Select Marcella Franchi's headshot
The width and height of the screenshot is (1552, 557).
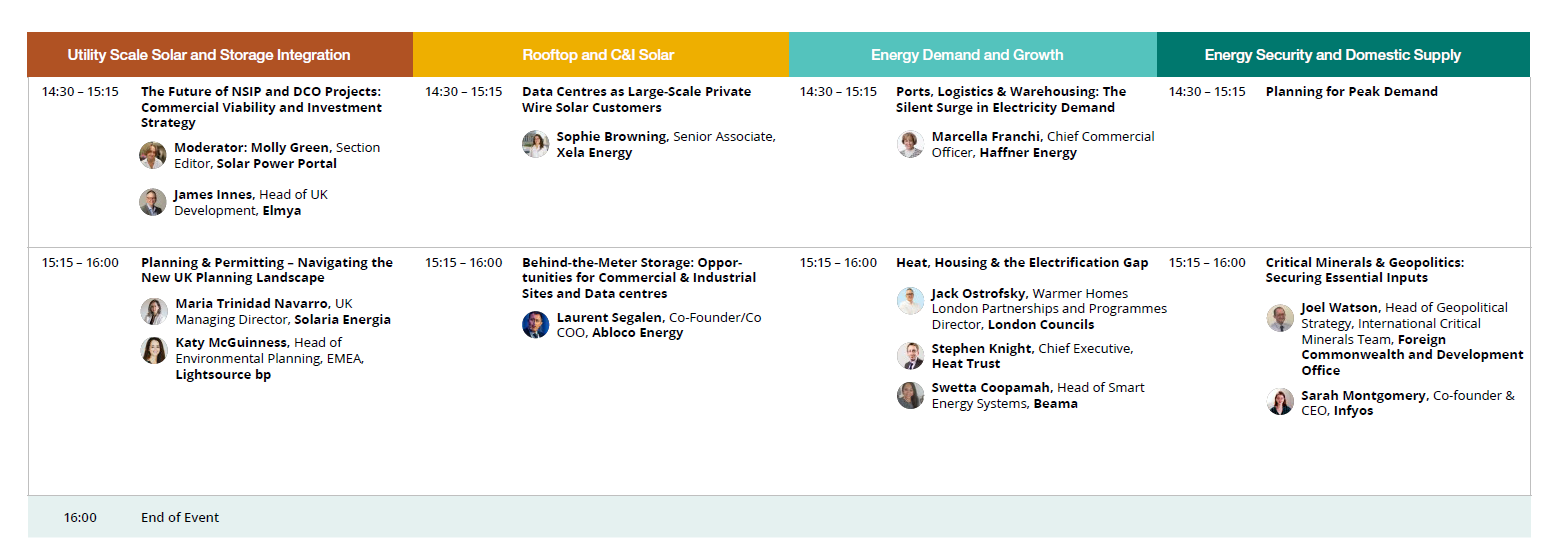tap(911, 144)
